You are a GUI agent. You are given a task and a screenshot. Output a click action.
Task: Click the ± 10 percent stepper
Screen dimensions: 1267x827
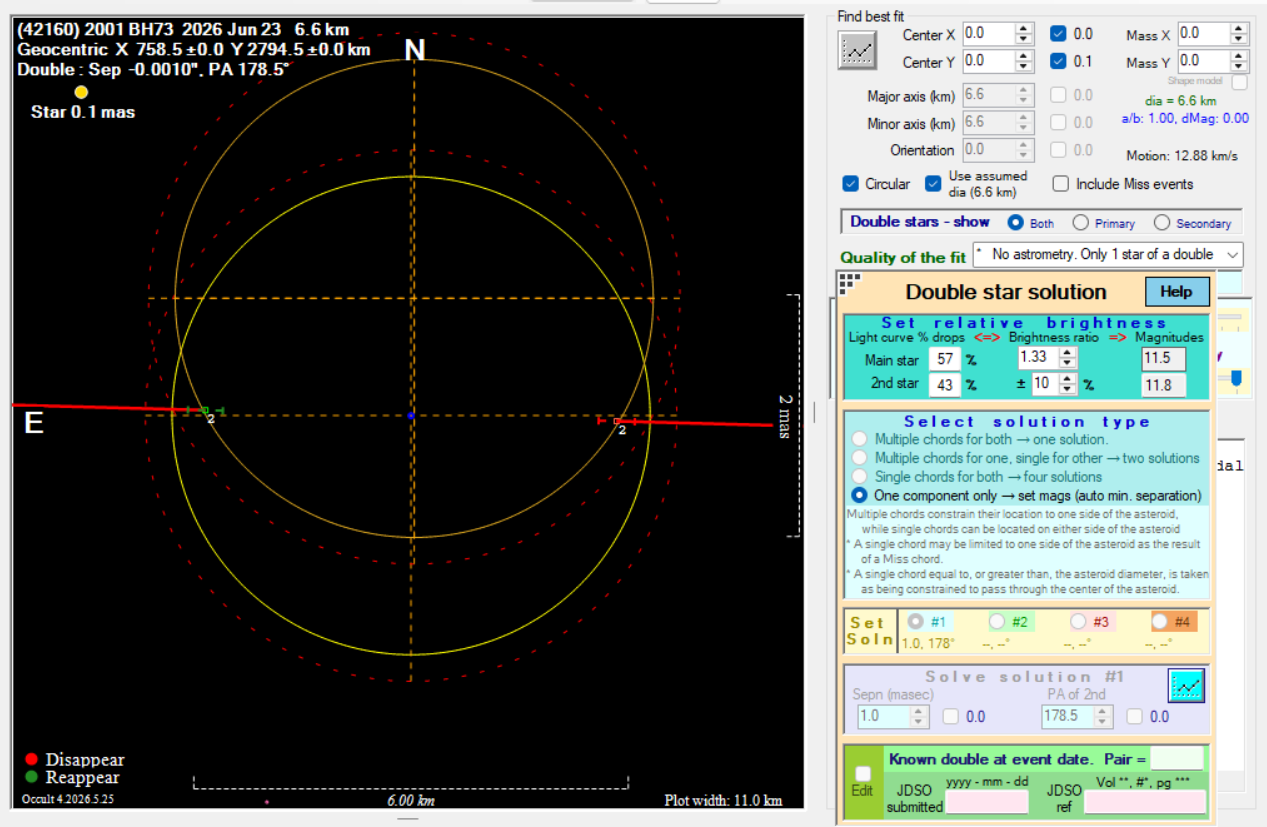(x=1067, y=384)
